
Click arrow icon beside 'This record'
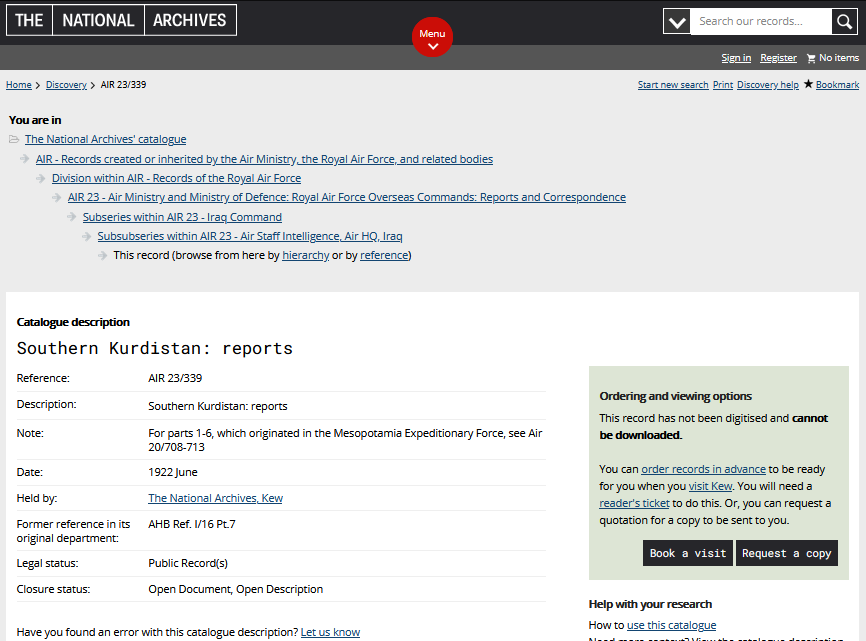click(102, 255)
